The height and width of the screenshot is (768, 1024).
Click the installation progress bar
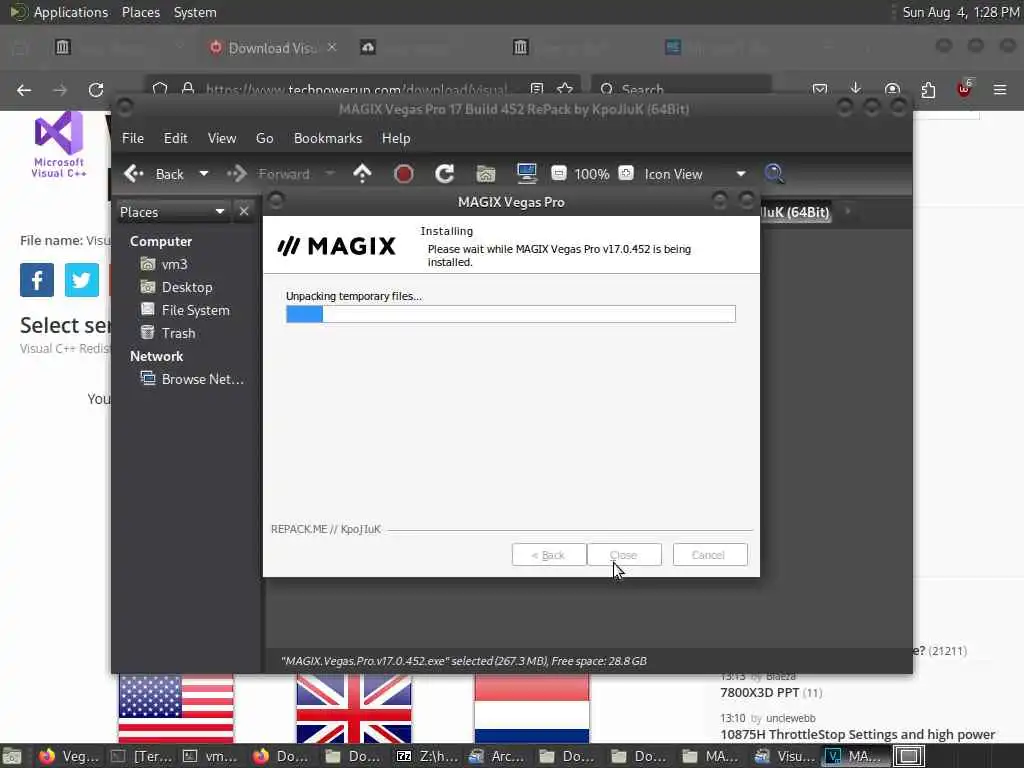click(511, 314)
